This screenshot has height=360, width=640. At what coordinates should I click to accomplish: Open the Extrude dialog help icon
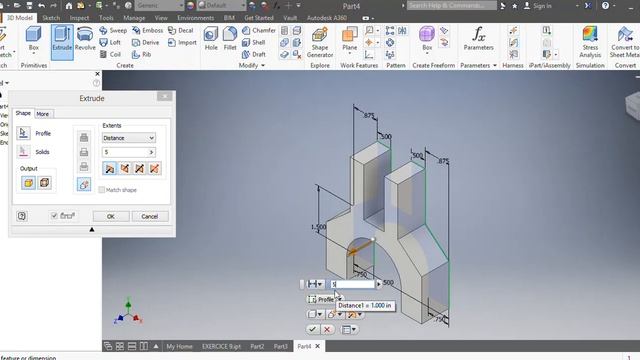click(x=22, y=216)
